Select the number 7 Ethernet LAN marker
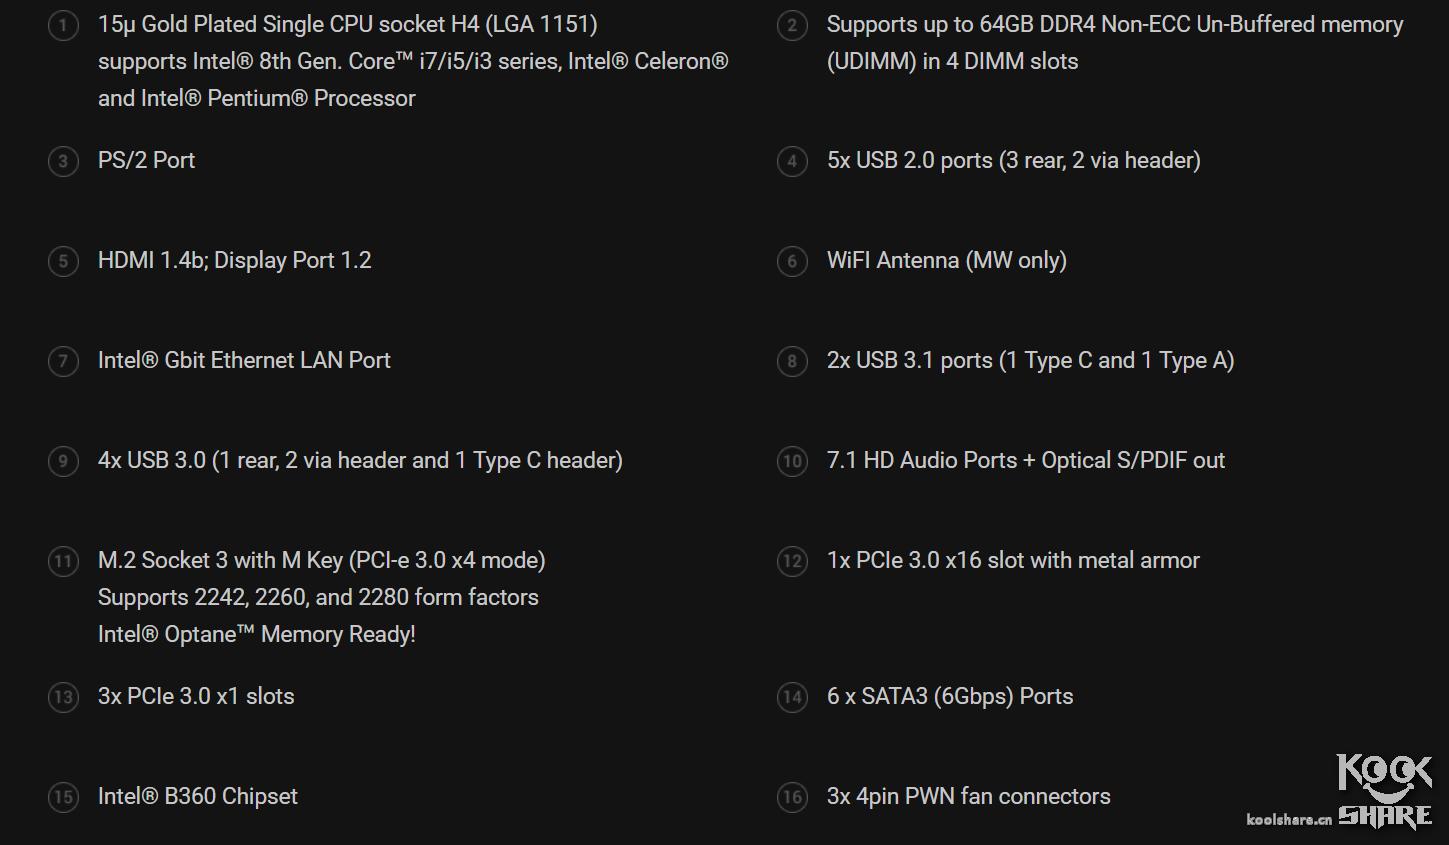The image size is (1449, 845). tap(63, 361)
